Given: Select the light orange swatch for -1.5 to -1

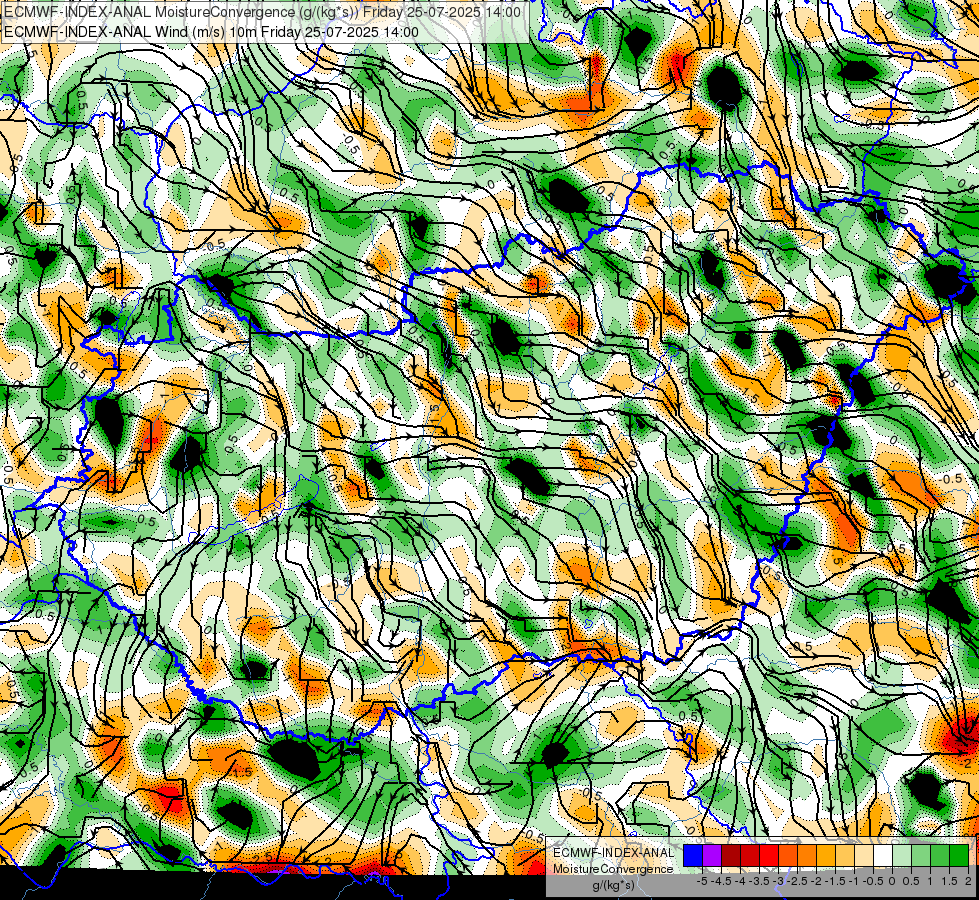Looking at the screenshot, I should click(845, 856).
